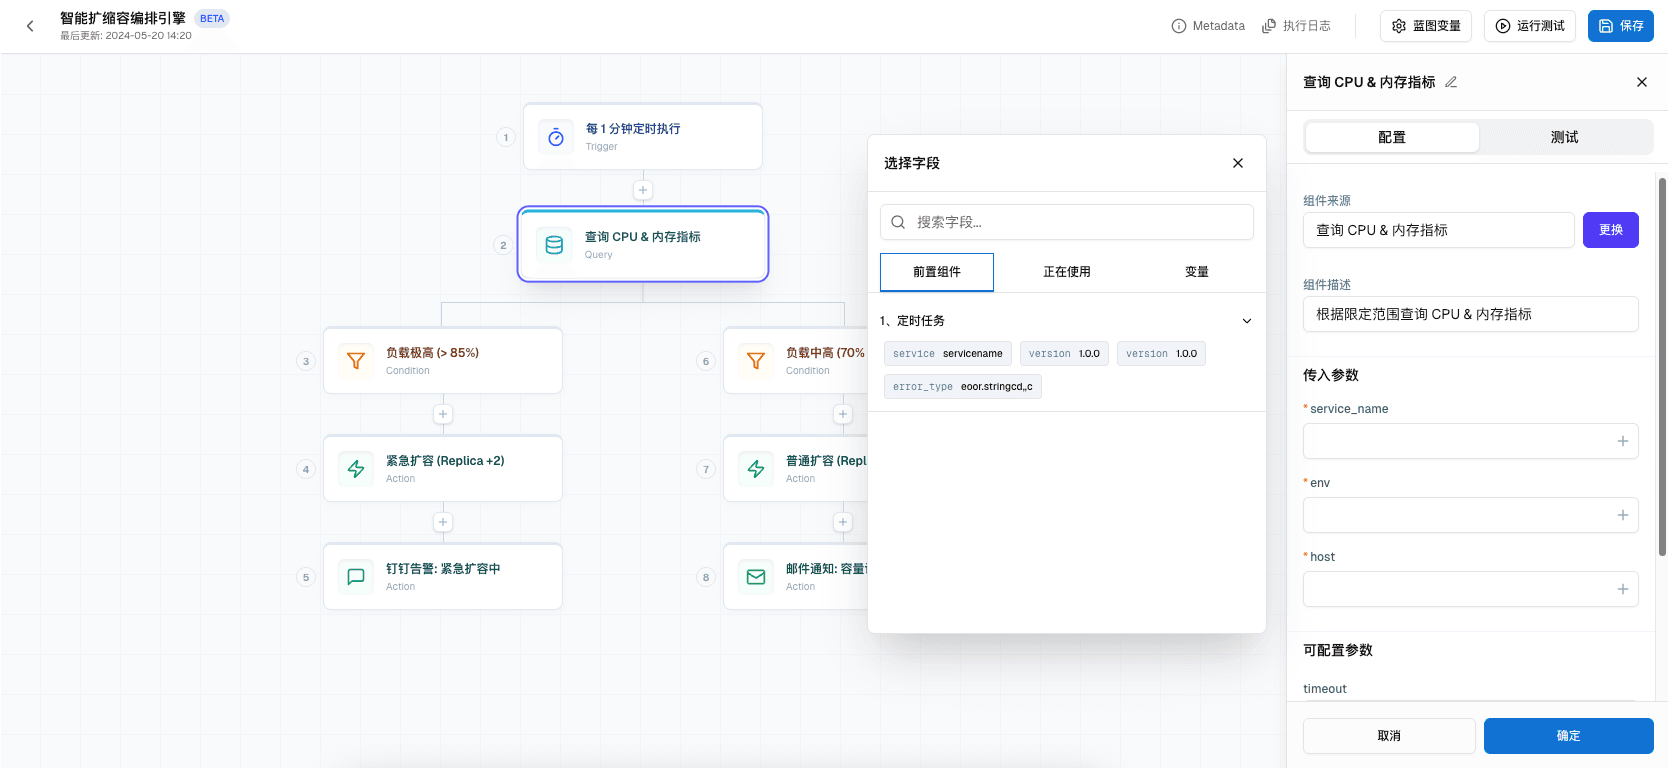Click the lightning icon on 紧急扩容 action

356,469
